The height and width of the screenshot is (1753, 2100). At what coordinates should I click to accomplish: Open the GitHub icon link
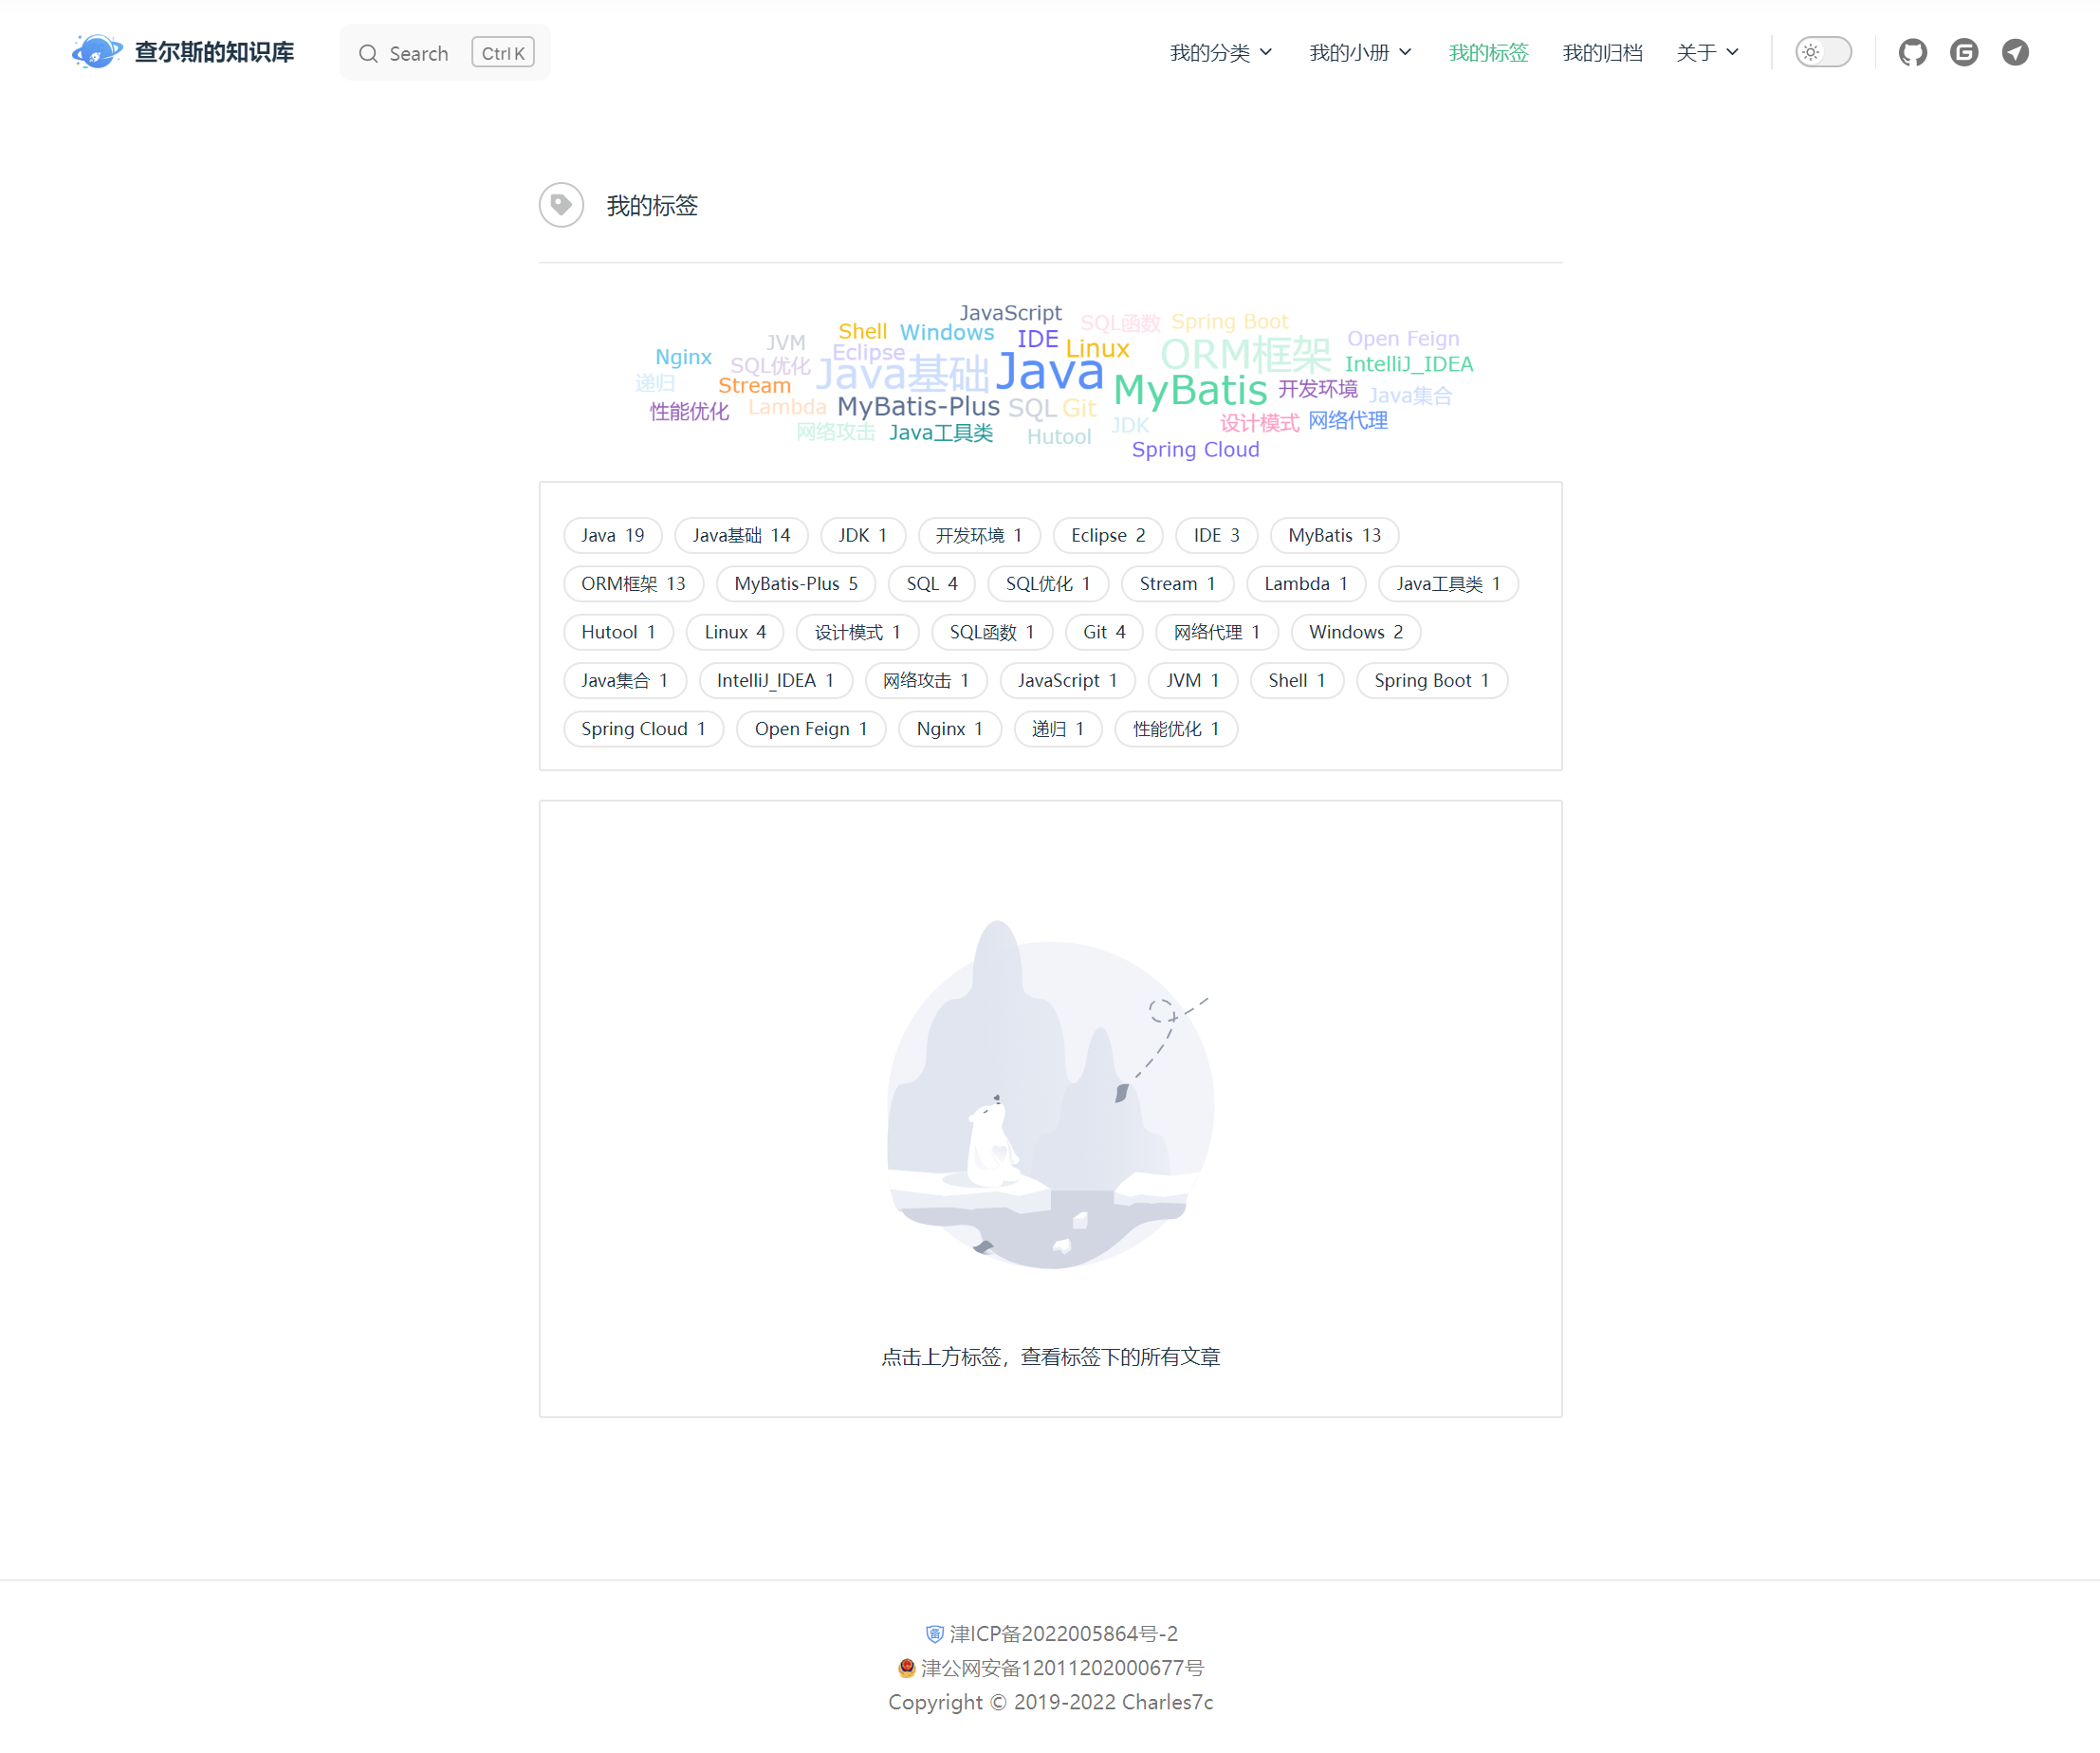click(1912, 52)
